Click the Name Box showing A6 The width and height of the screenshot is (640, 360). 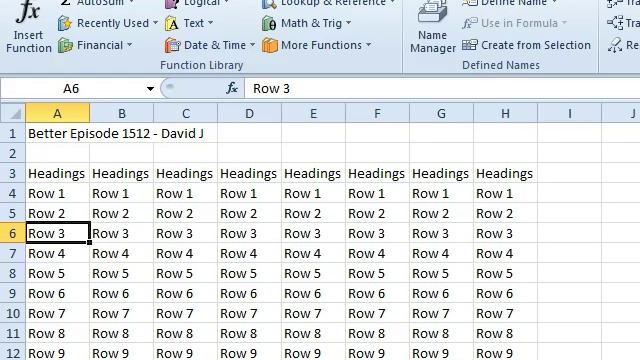(72, 89)
